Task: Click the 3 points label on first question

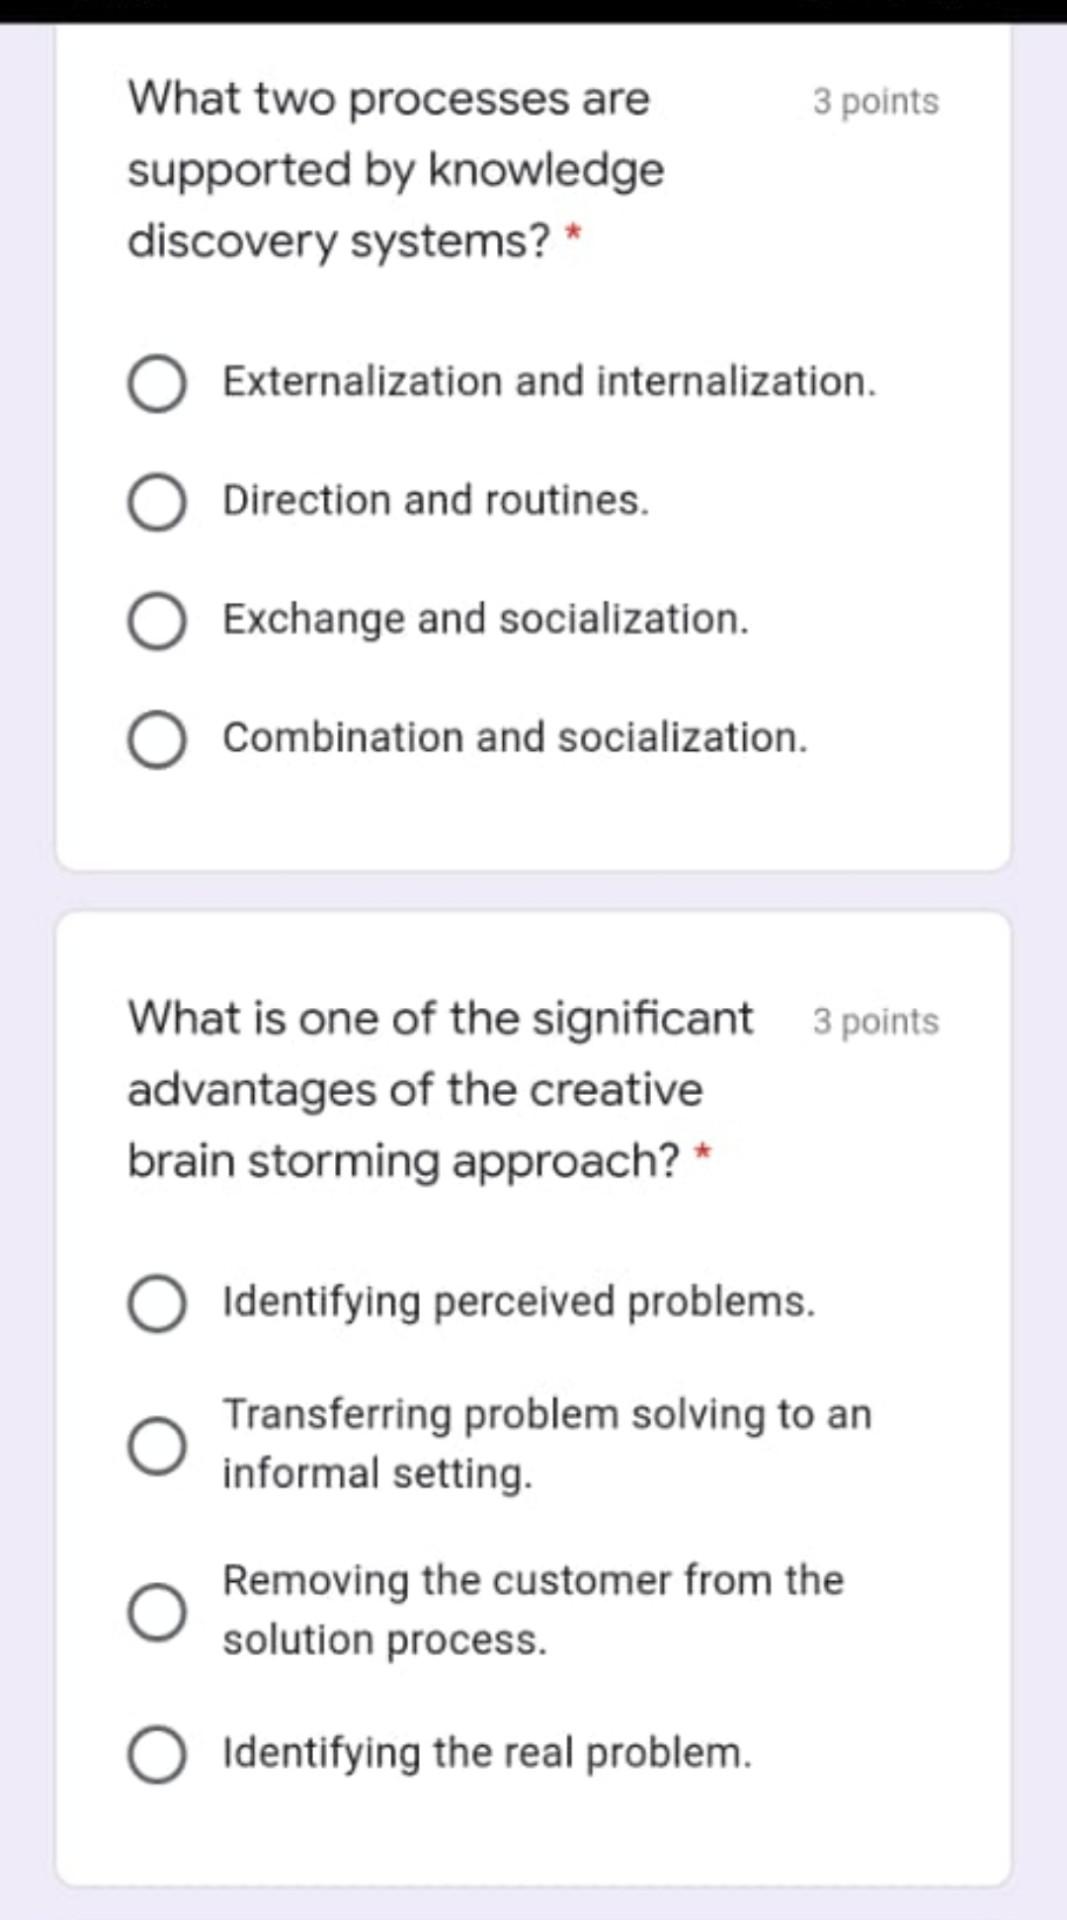Action: pyautogui.click(x=875, y=101)
